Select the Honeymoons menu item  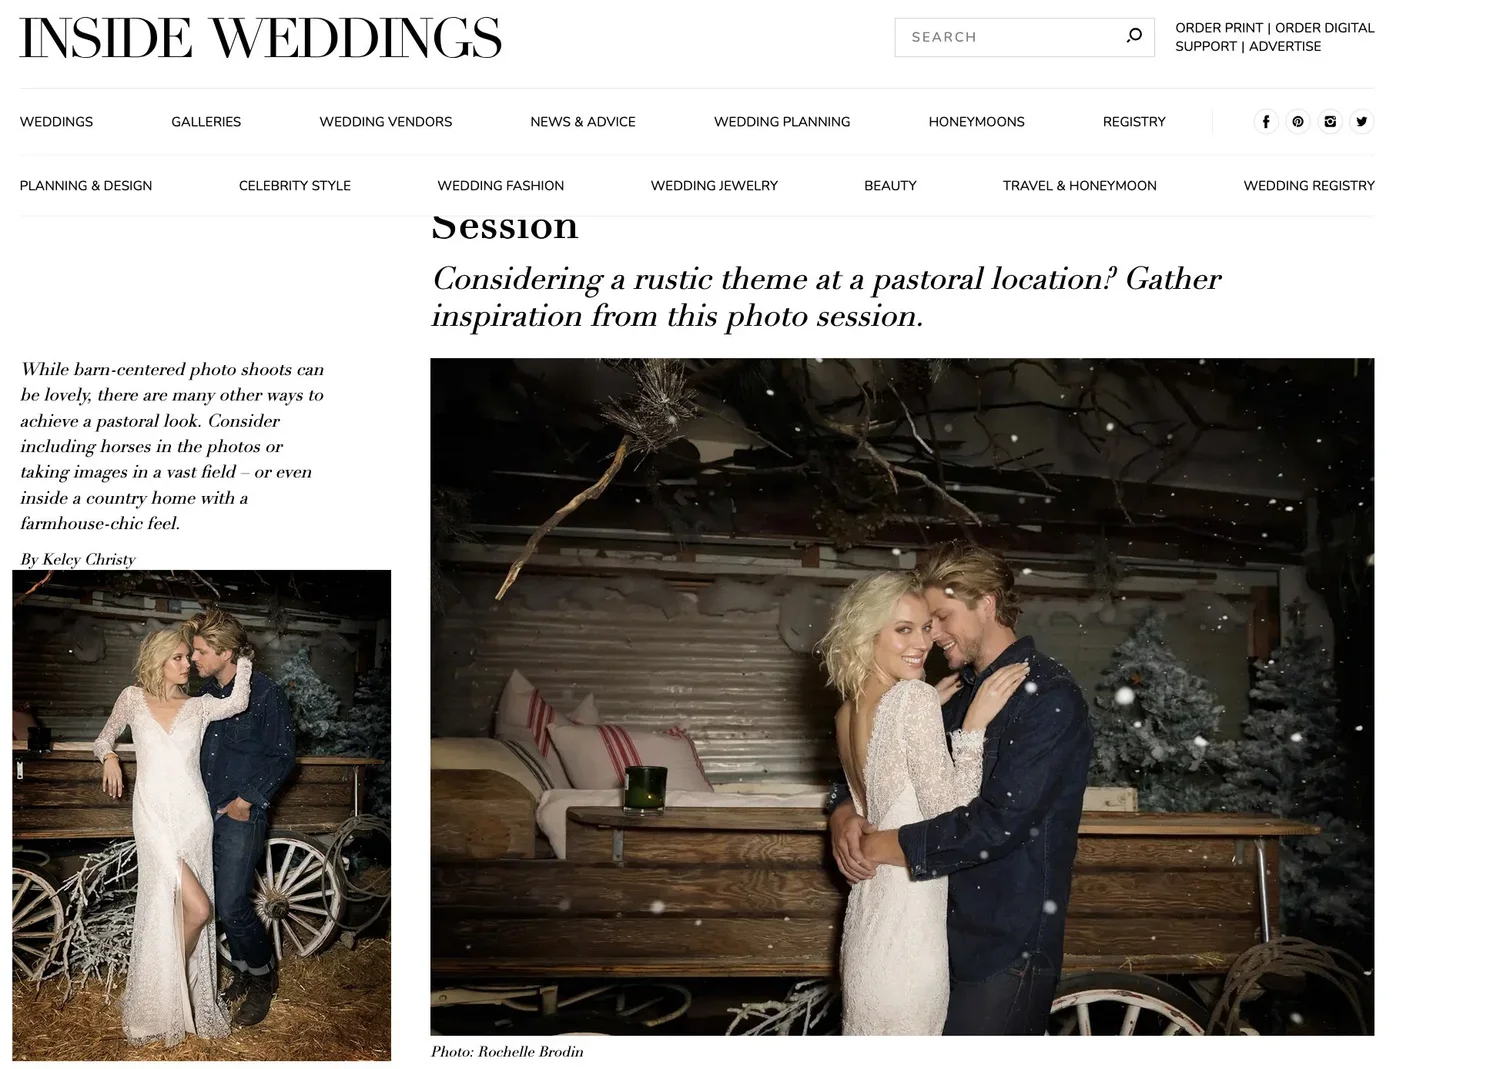(976, 122)
